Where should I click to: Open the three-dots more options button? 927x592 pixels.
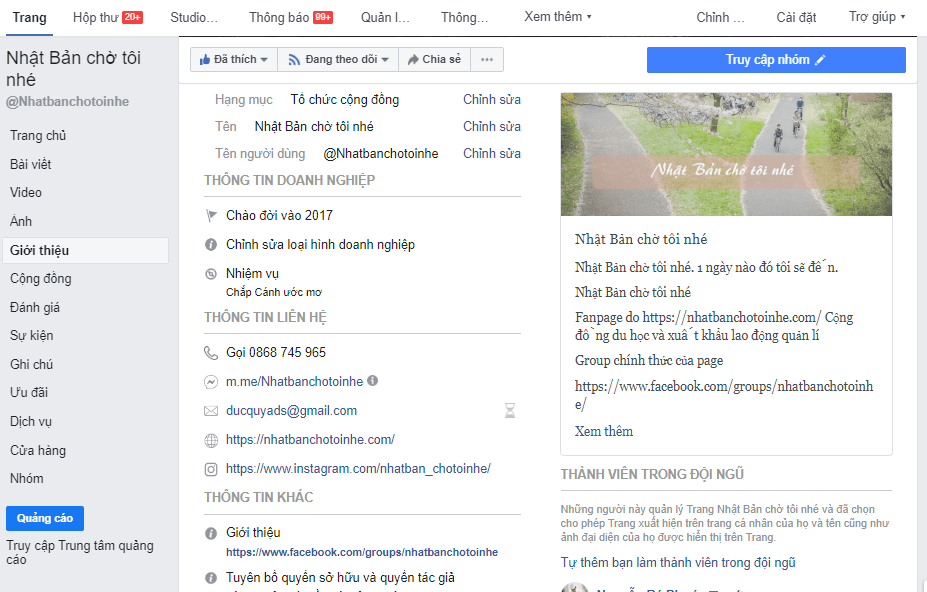[487, 60]
